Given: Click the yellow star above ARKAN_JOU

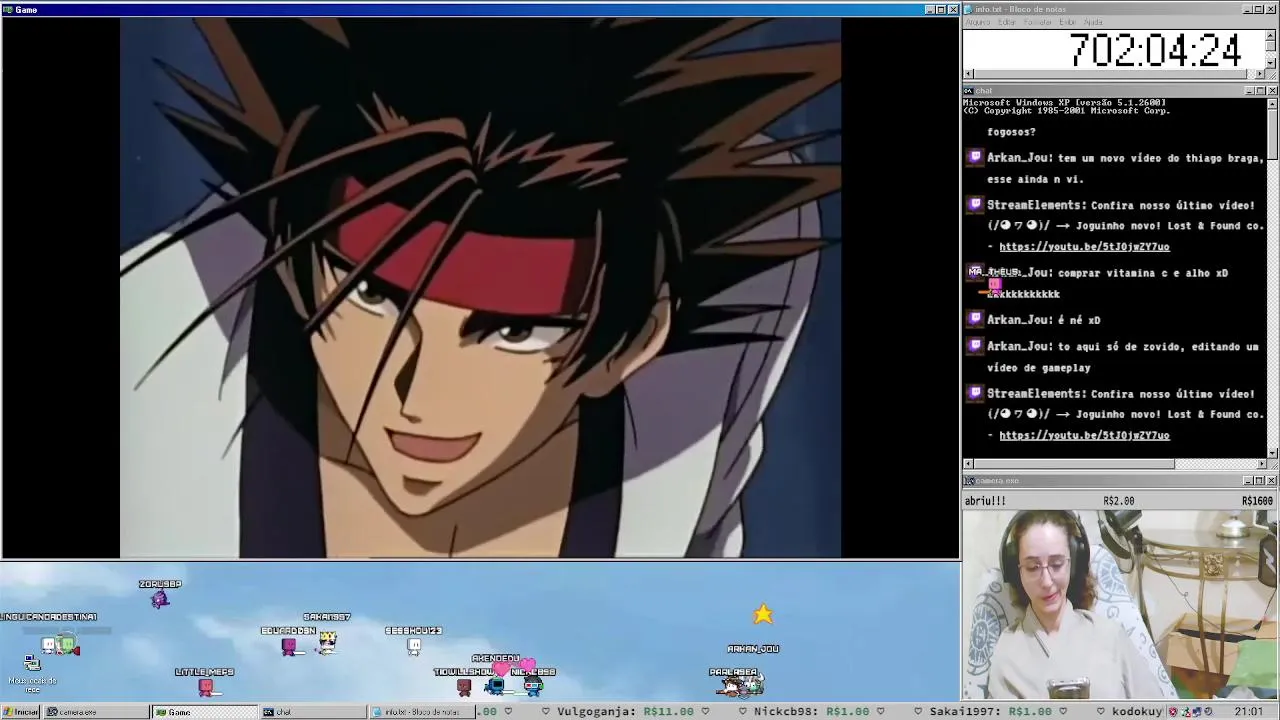Looking at the screenshot, I should pos(763,614).
